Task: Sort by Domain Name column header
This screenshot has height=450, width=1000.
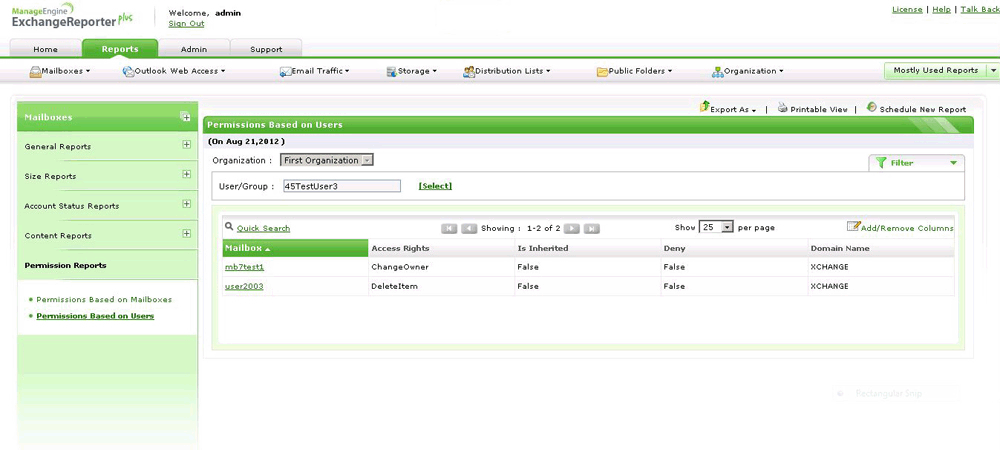Action: pyautogui.click(x=881, y=248)
